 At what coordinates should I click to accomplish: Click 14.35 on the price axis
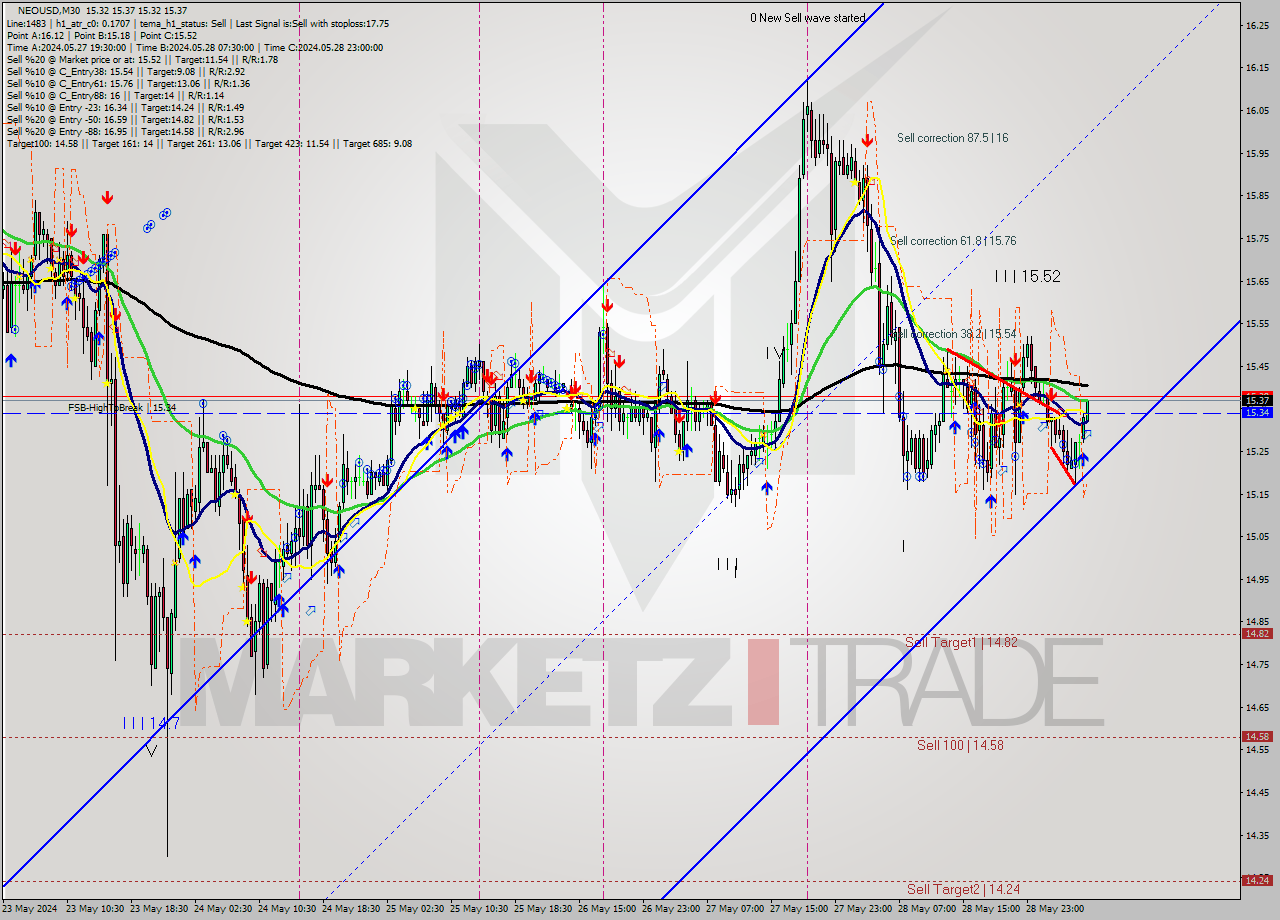[1257, 835]
